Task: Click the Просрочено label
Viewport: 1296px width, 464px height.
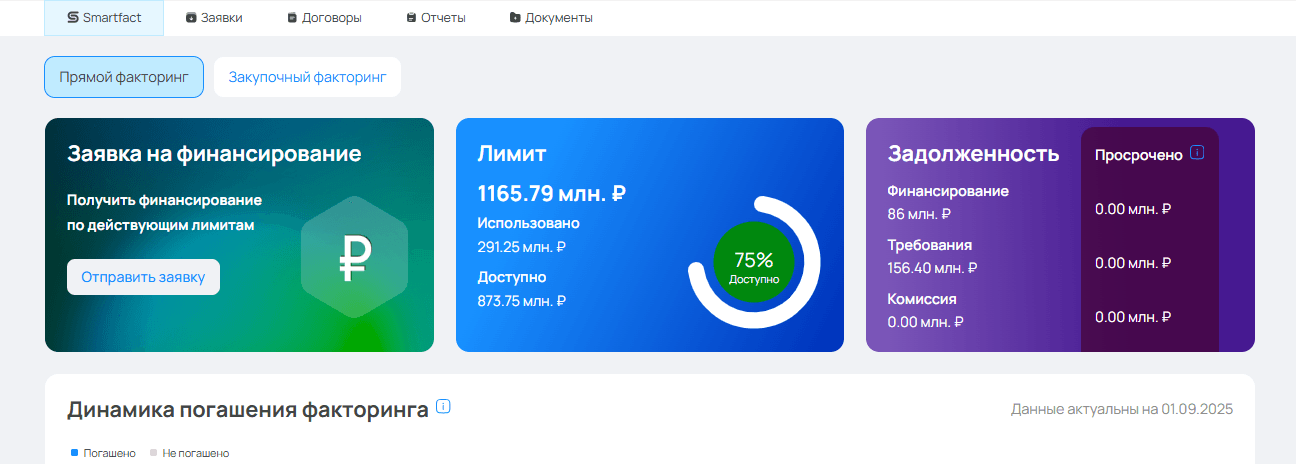Action: tap(1139, 155)
